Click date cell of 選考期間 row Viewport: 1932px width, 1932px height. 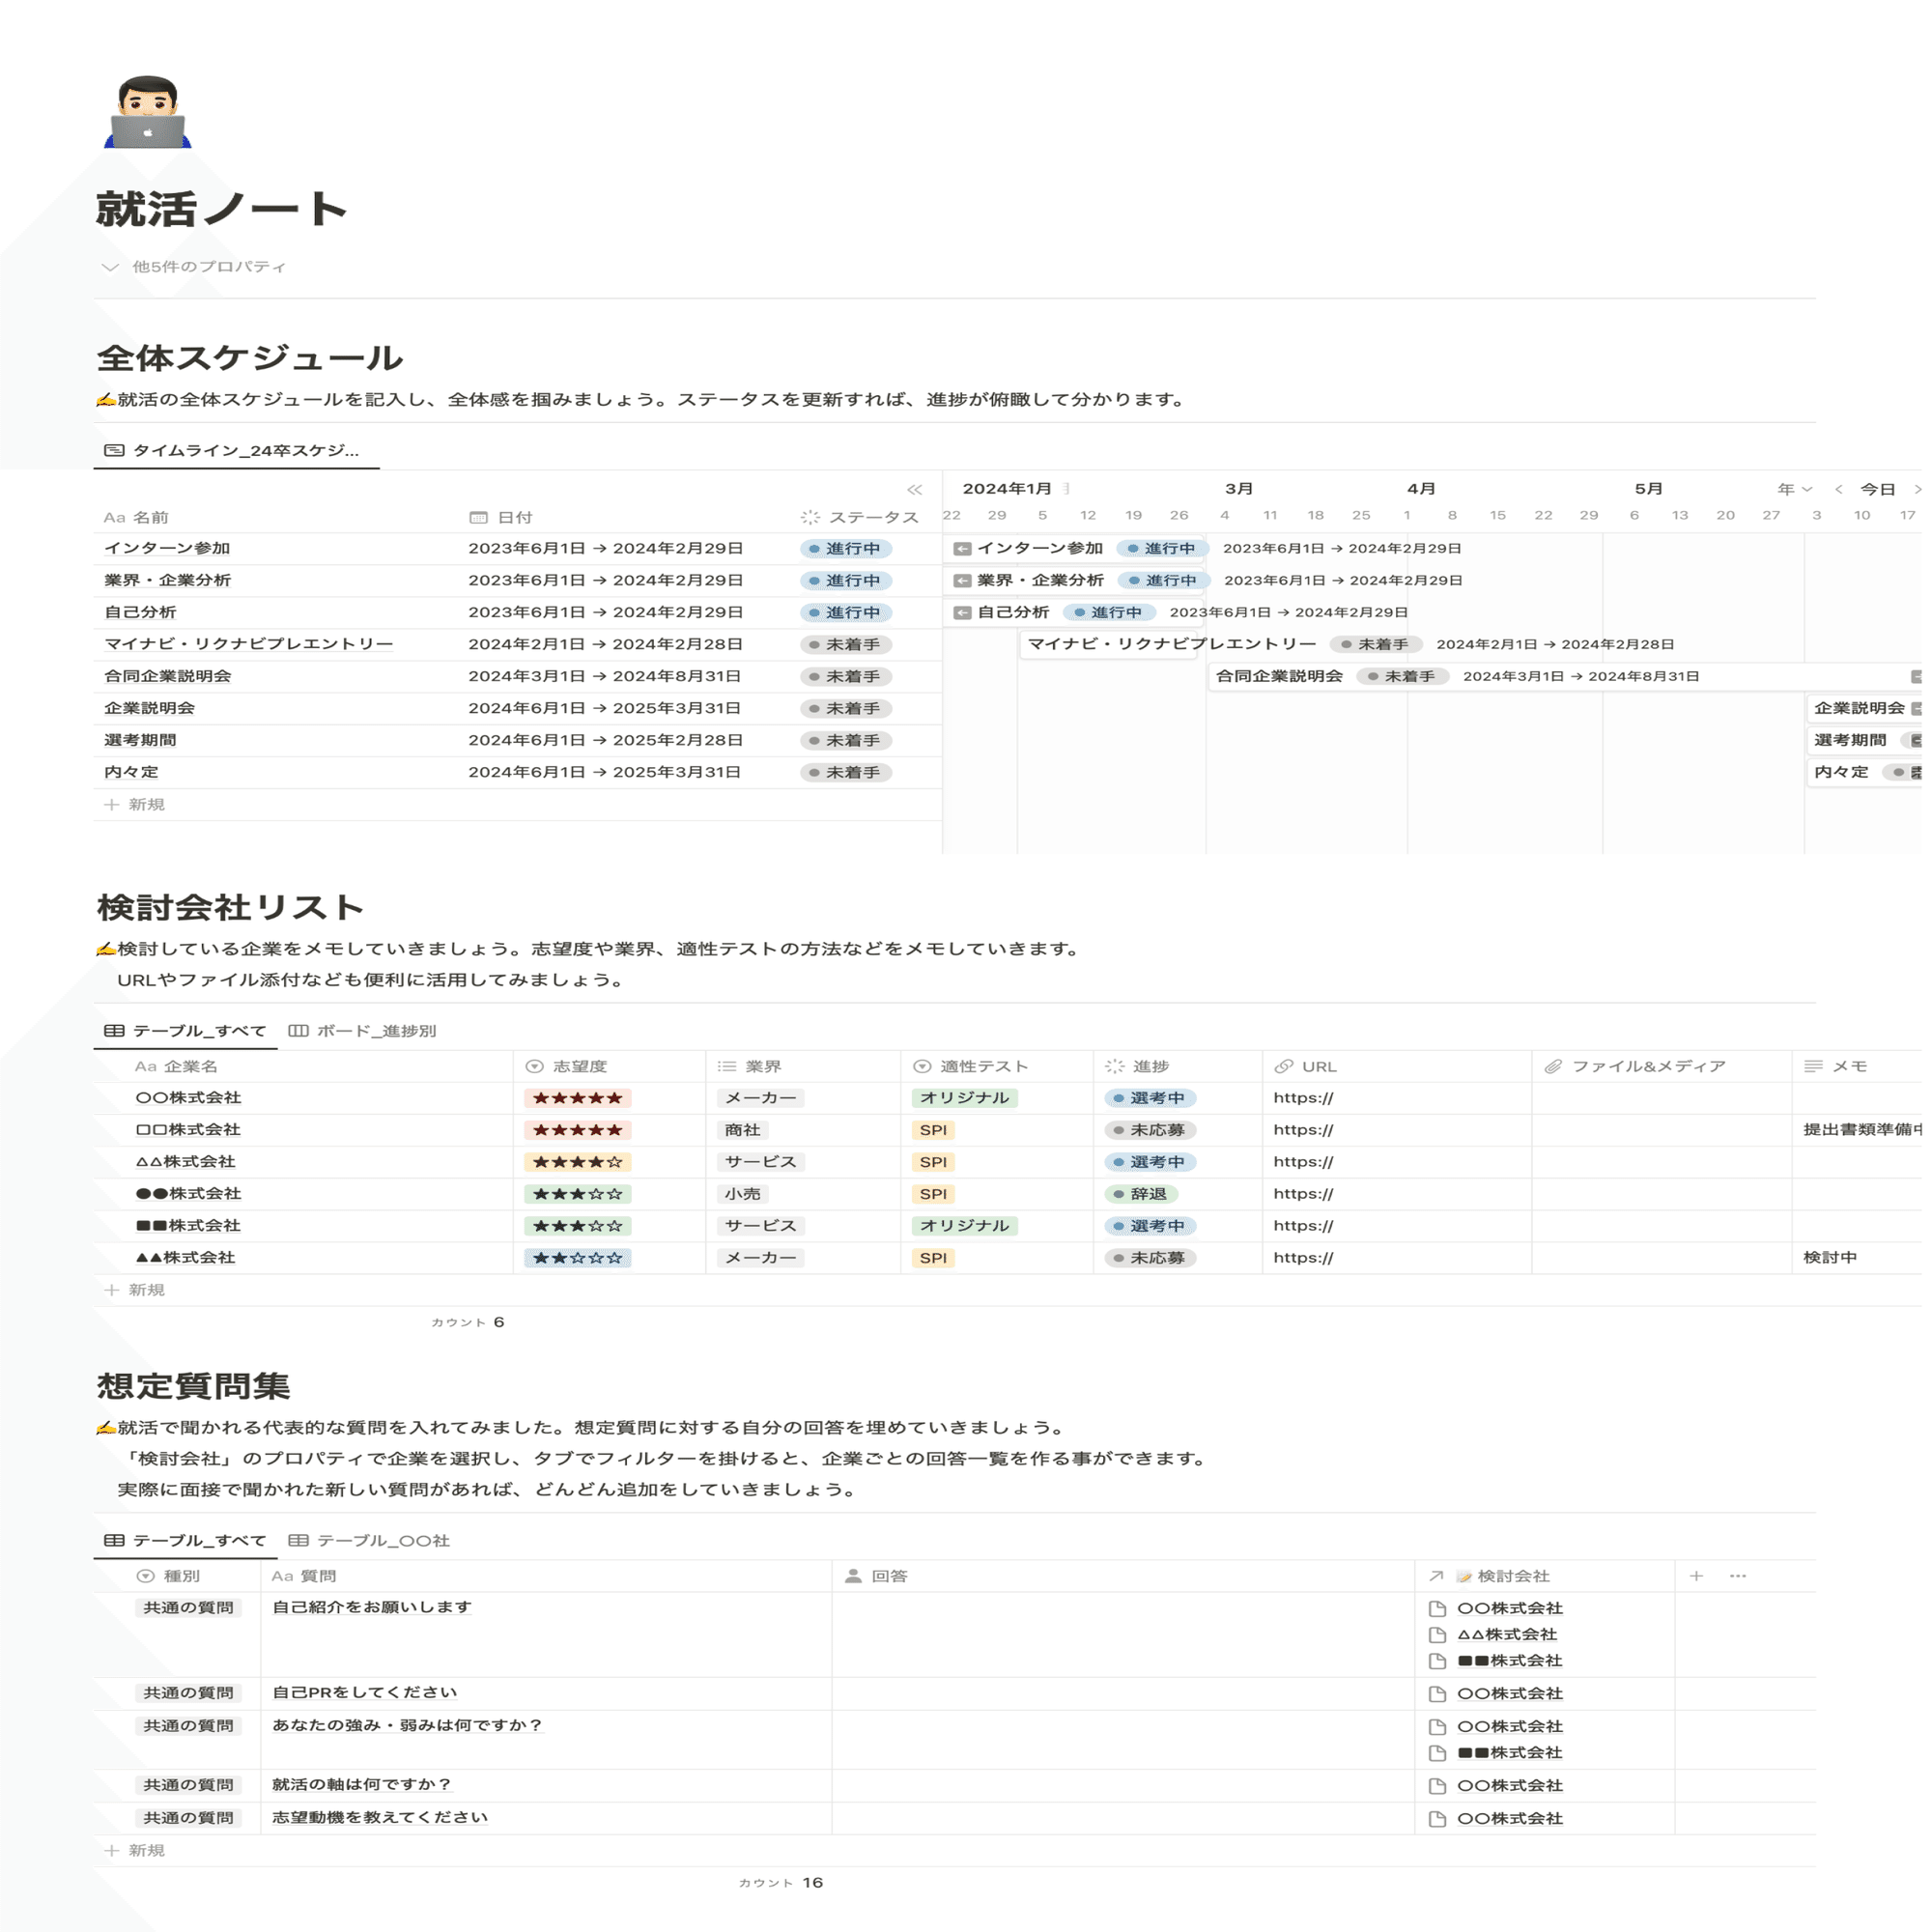pyautogui.click(x=605, y=741)
